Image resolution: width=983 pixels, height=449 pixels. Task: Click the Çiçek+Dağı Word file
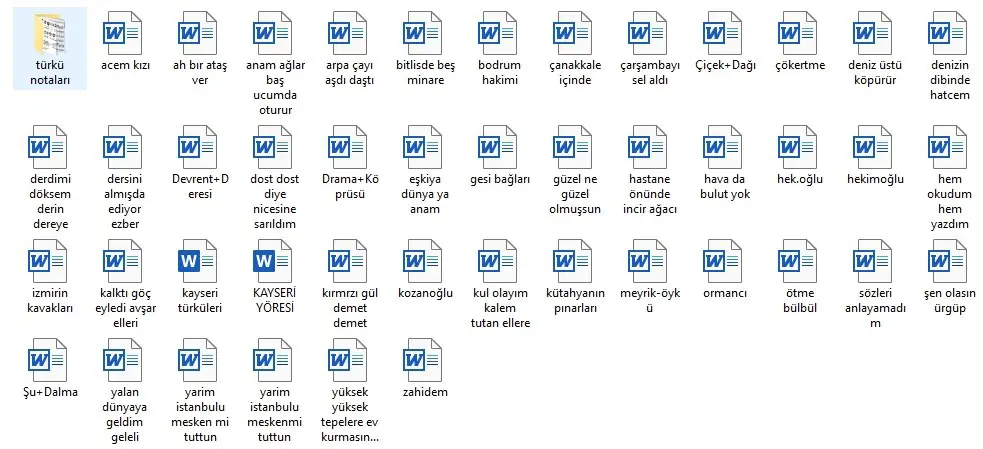click(x=726, y=33)
